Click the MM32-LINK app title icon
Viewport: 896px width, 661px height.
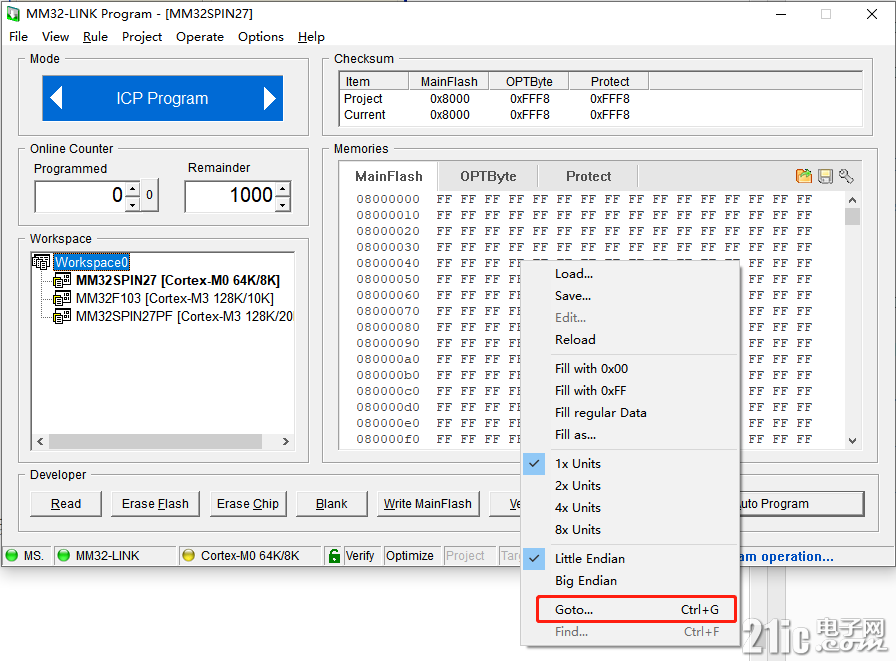pos(13,14)
